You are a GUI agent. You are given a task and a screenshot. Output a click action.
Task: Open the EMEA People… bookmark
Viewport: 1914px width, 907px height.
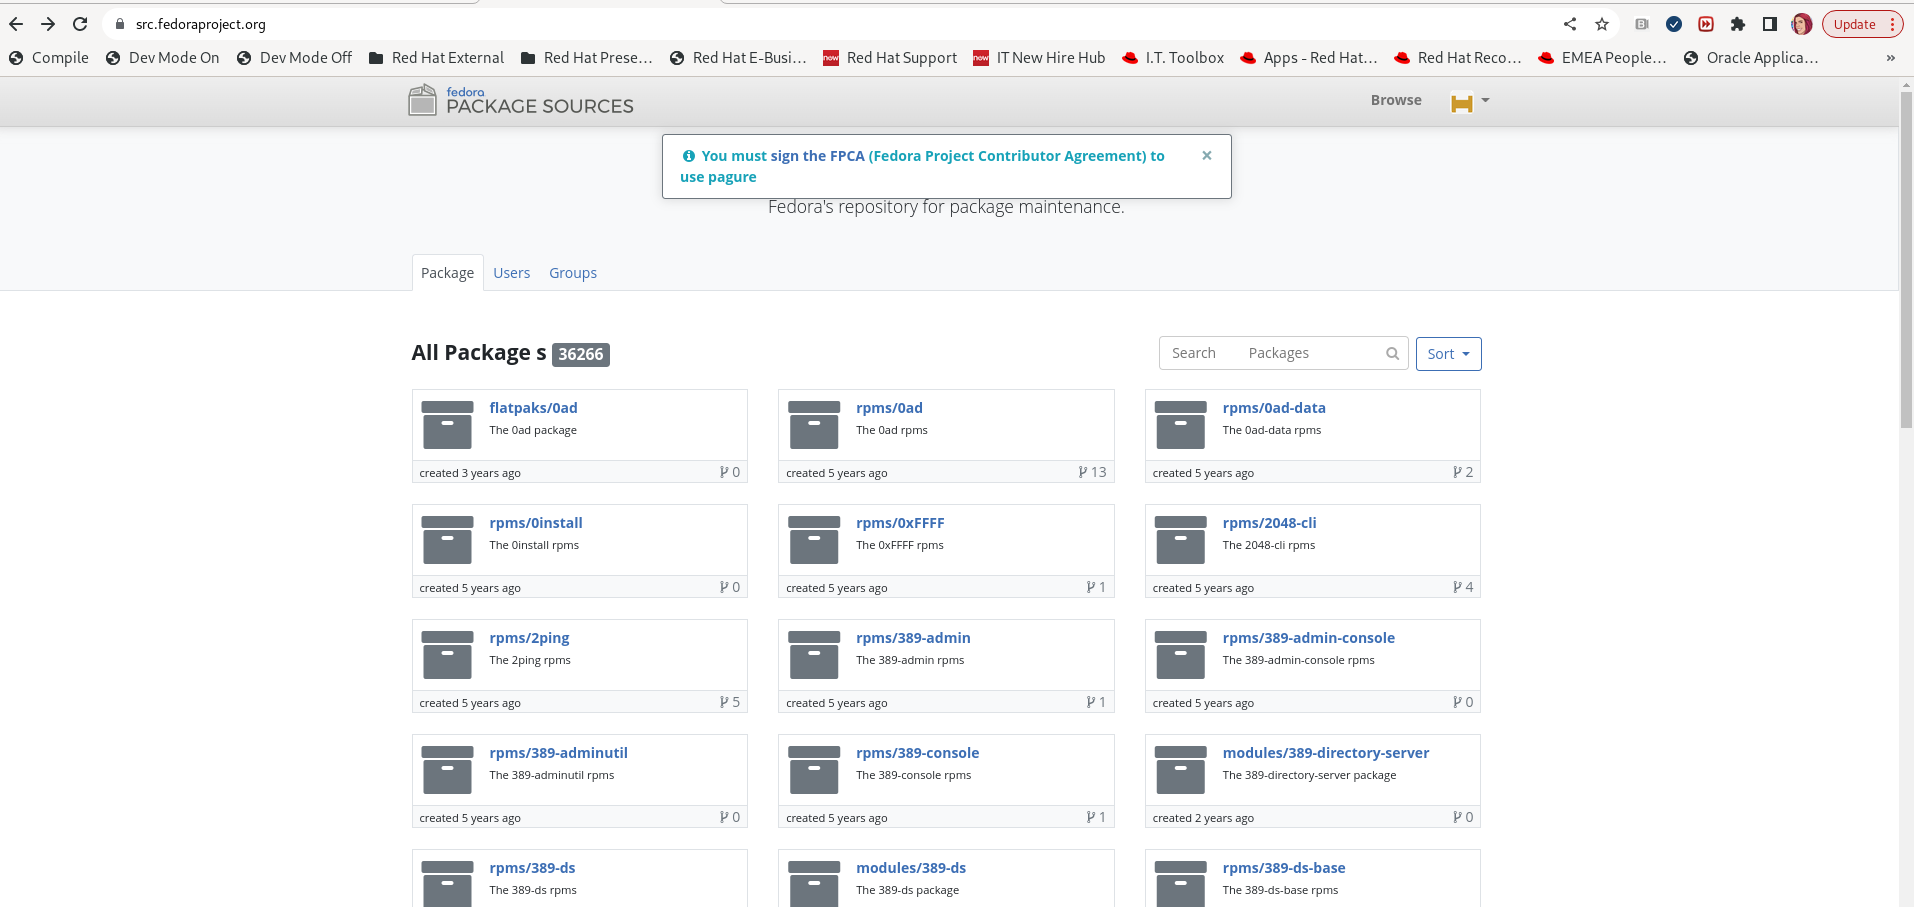pyautogui.click(x=1602, y=58)
